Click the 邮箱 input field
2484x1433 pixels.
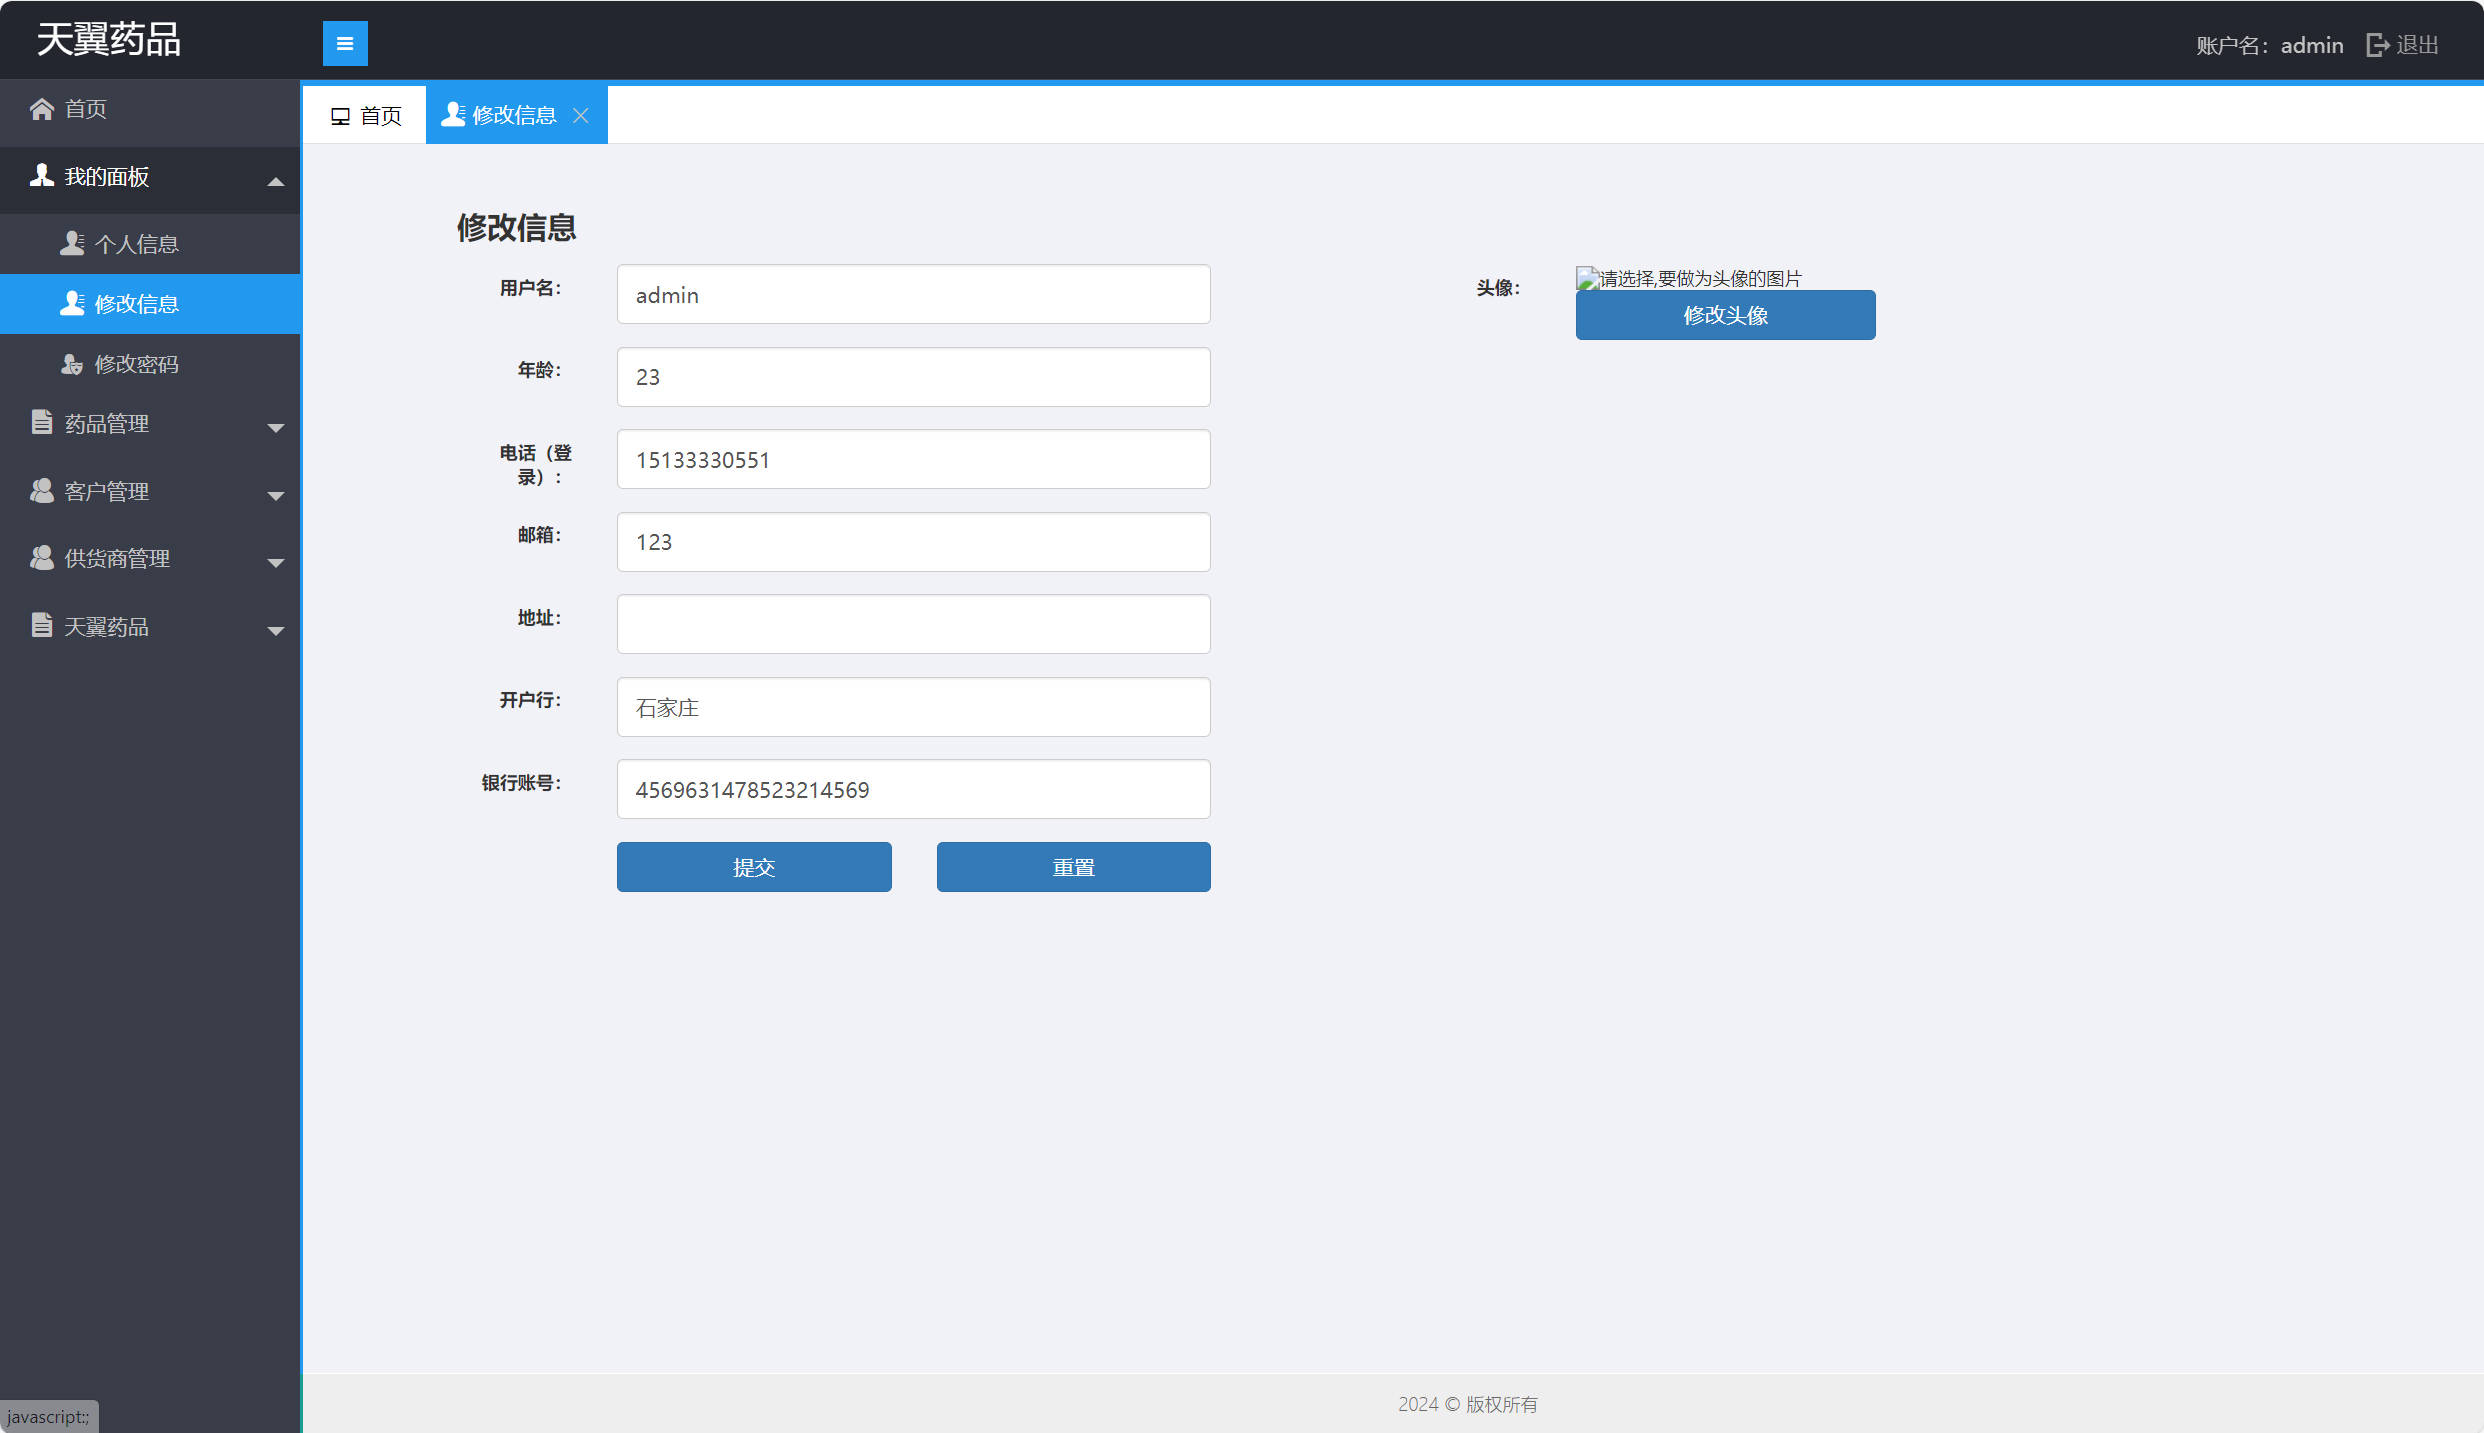[x=913, y=542]
